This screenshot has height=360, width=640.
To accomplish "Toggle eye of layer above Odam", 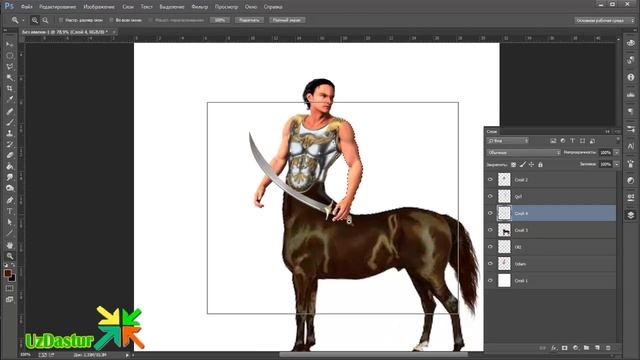I will pos(490,247).
